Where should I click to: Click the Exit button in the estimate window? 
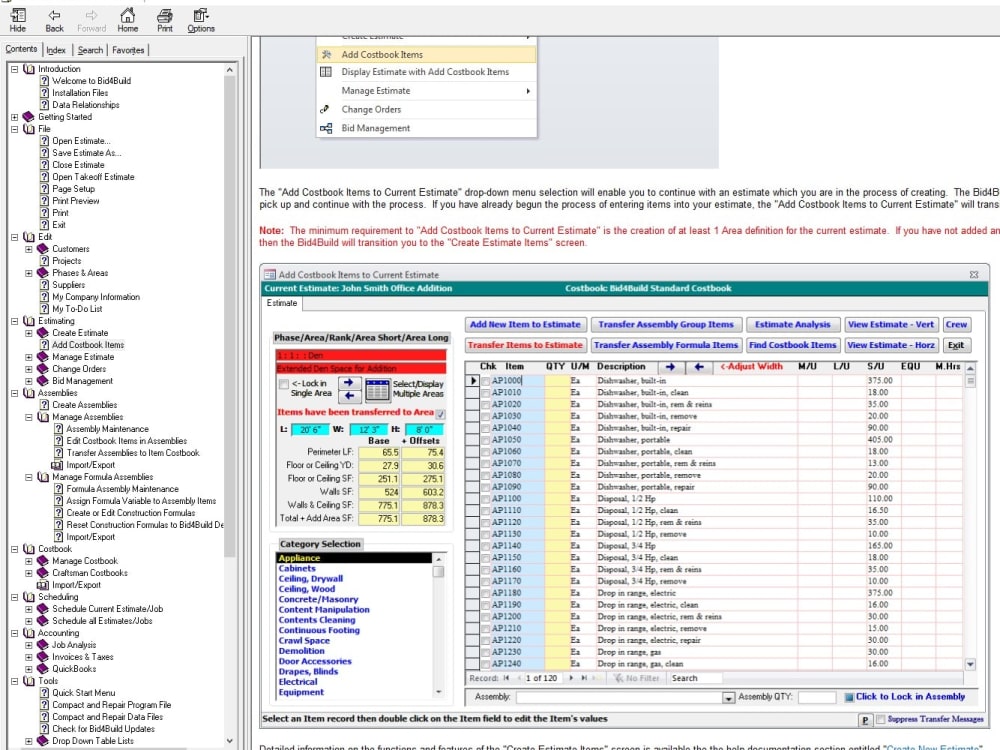[x=956, y=344]
